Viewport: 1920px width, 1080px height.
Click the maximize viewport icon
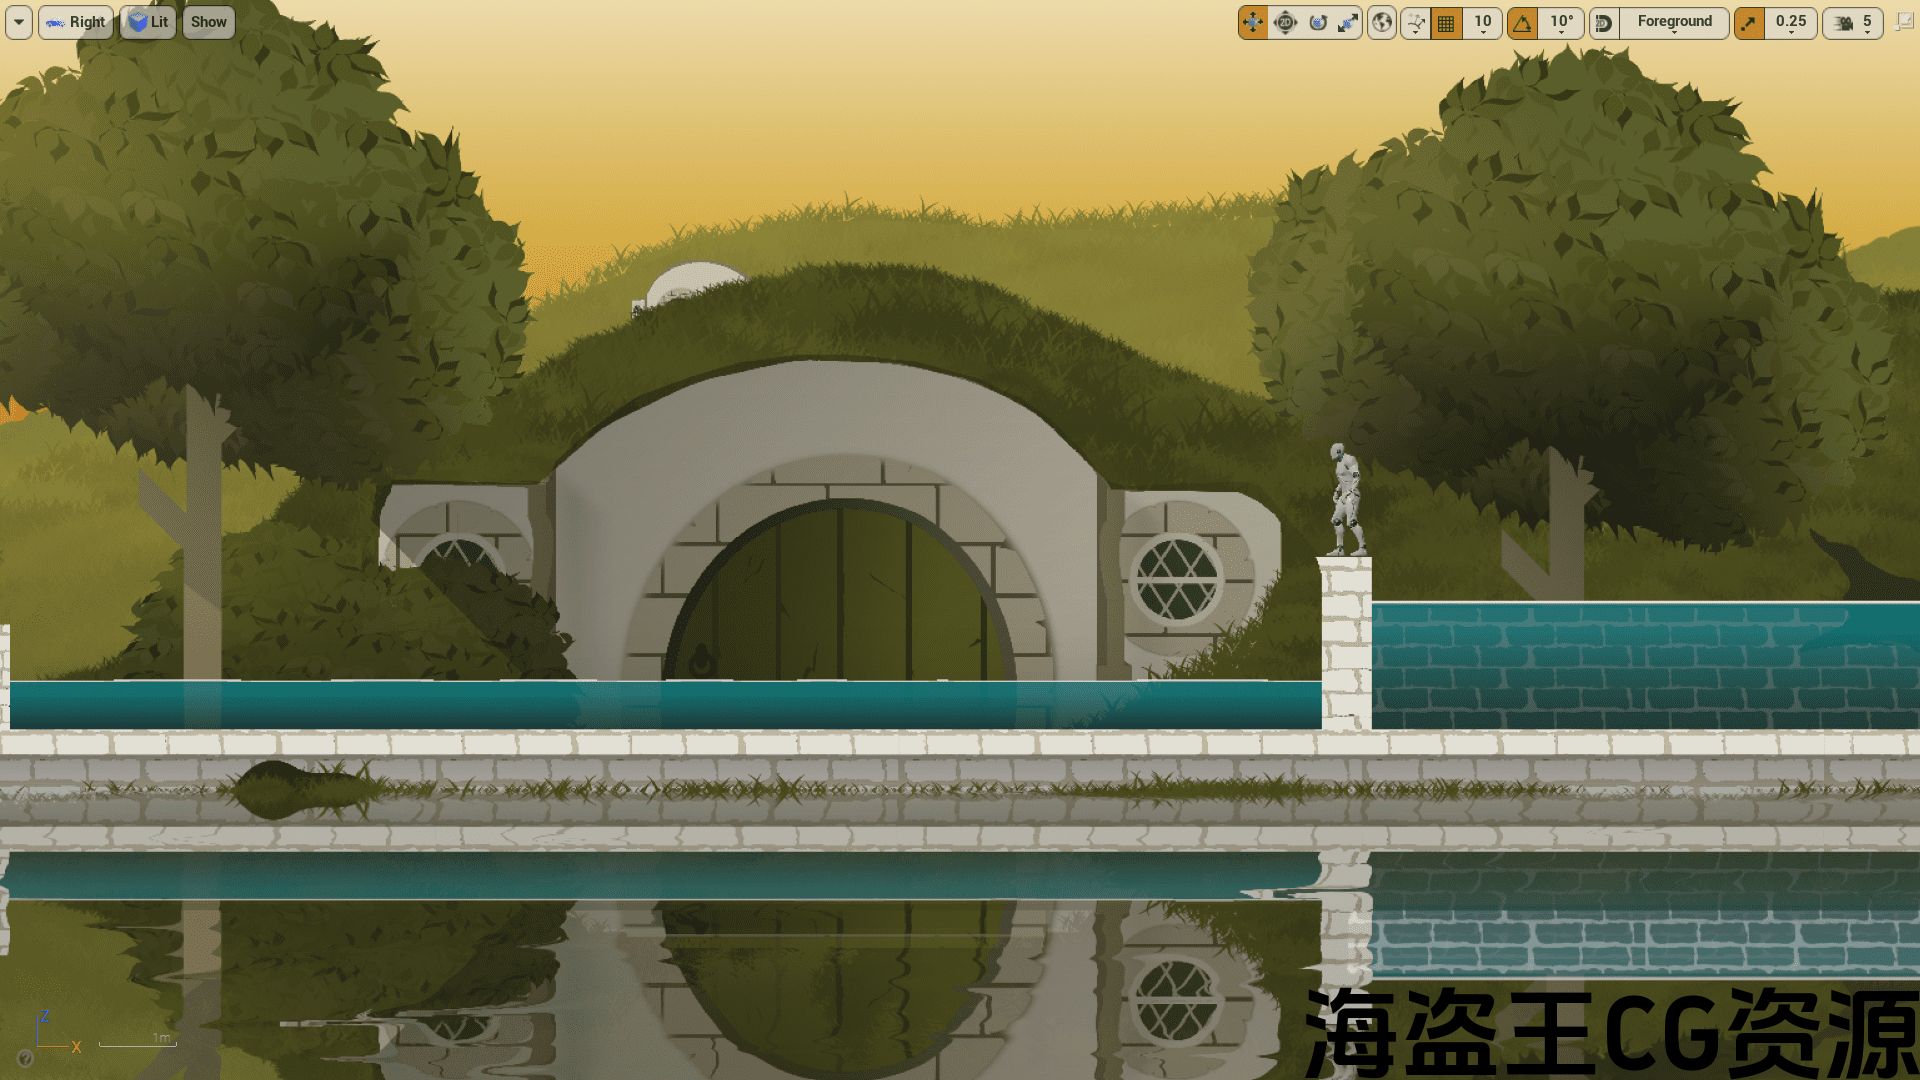tap(1904, 22)
